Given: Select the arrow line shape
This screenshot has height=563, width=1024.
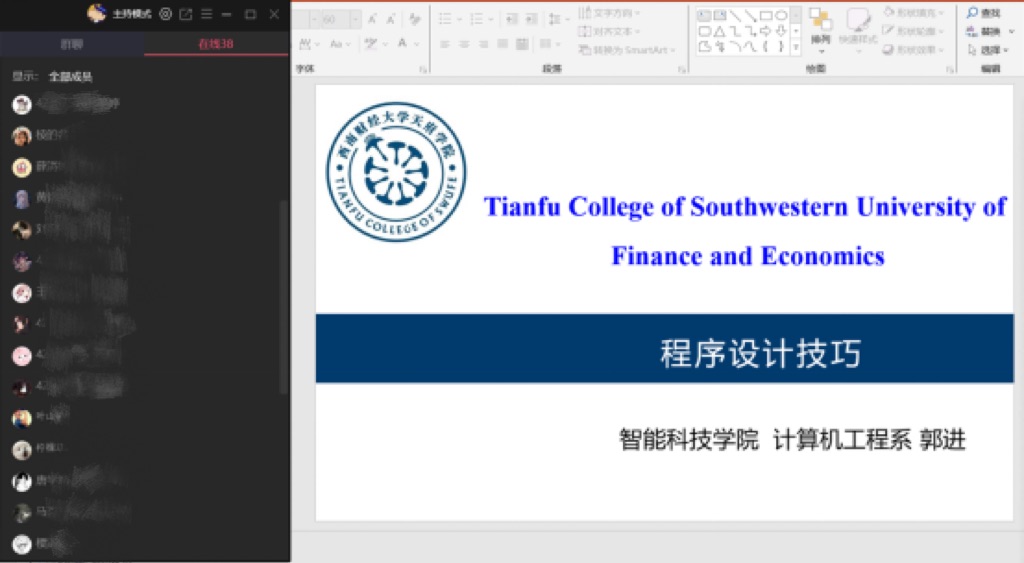Looking at the screenshot, I should pos(750,15).
